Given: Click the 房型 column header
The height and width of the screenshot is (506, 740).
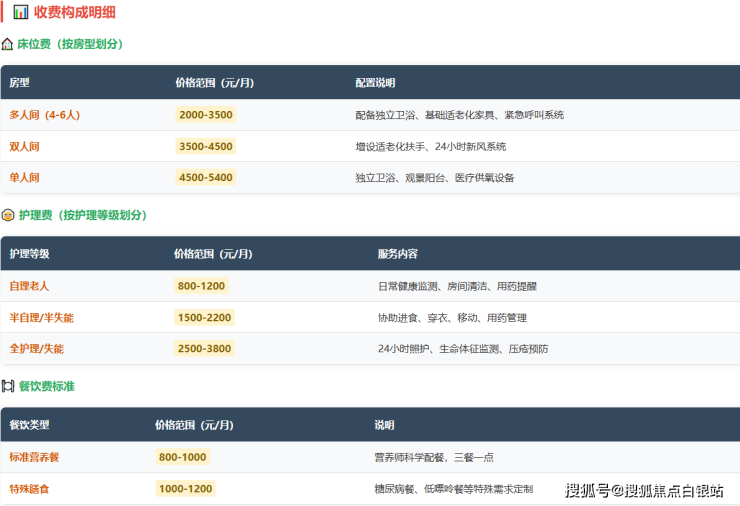Looking at the screenshot, I should (x=19, y=83).
